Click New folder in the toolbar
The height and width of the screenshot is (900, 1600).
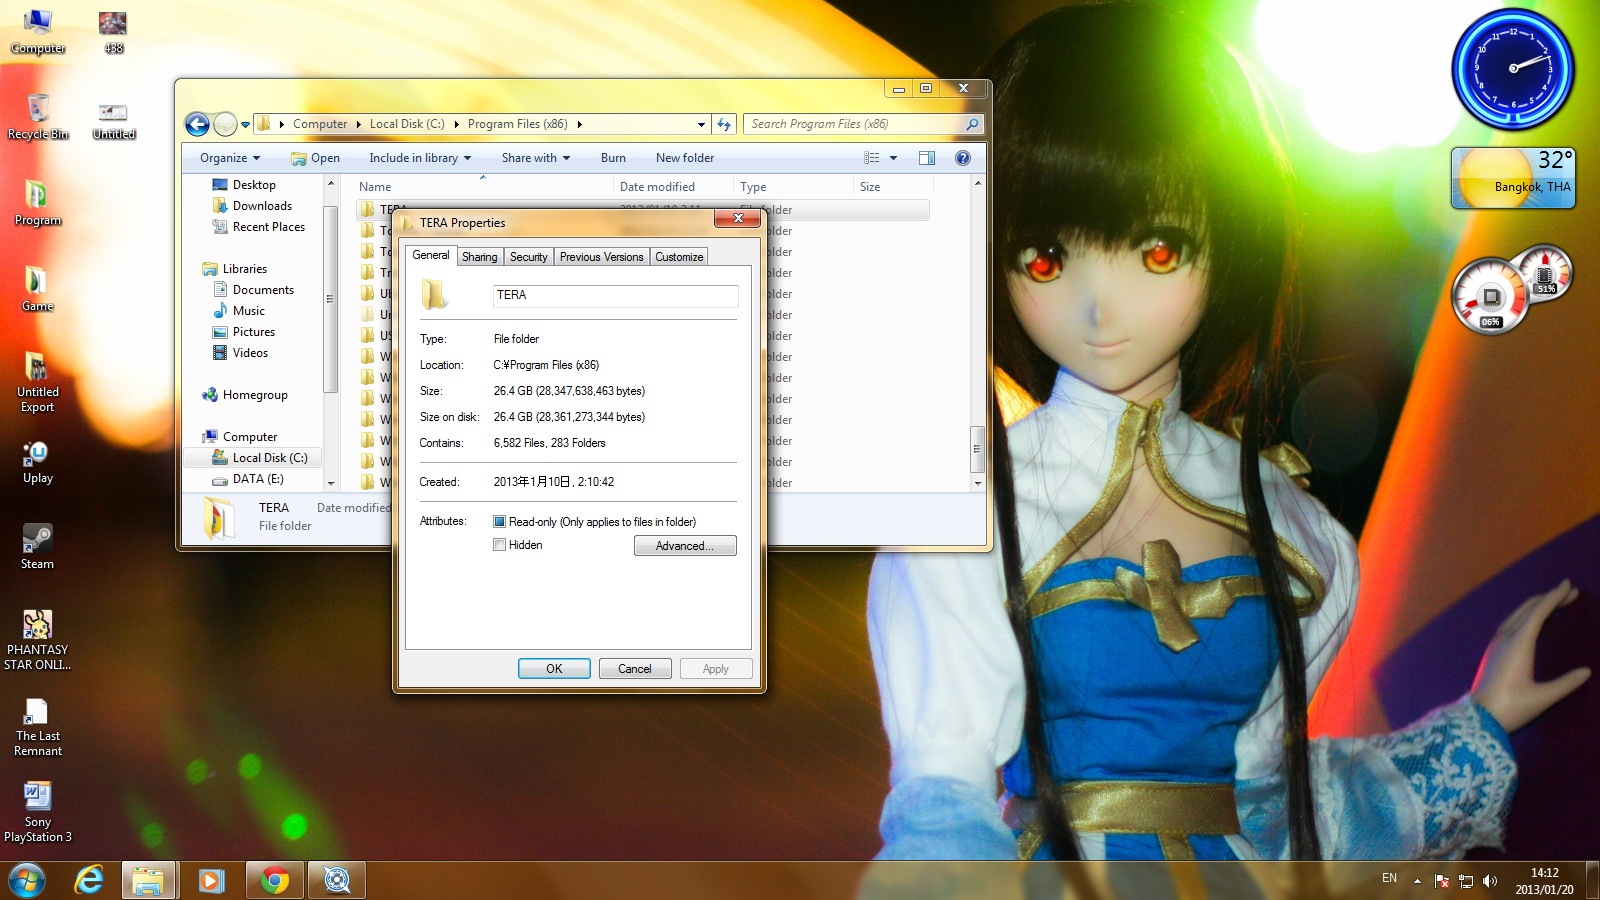tap(685, 158)
